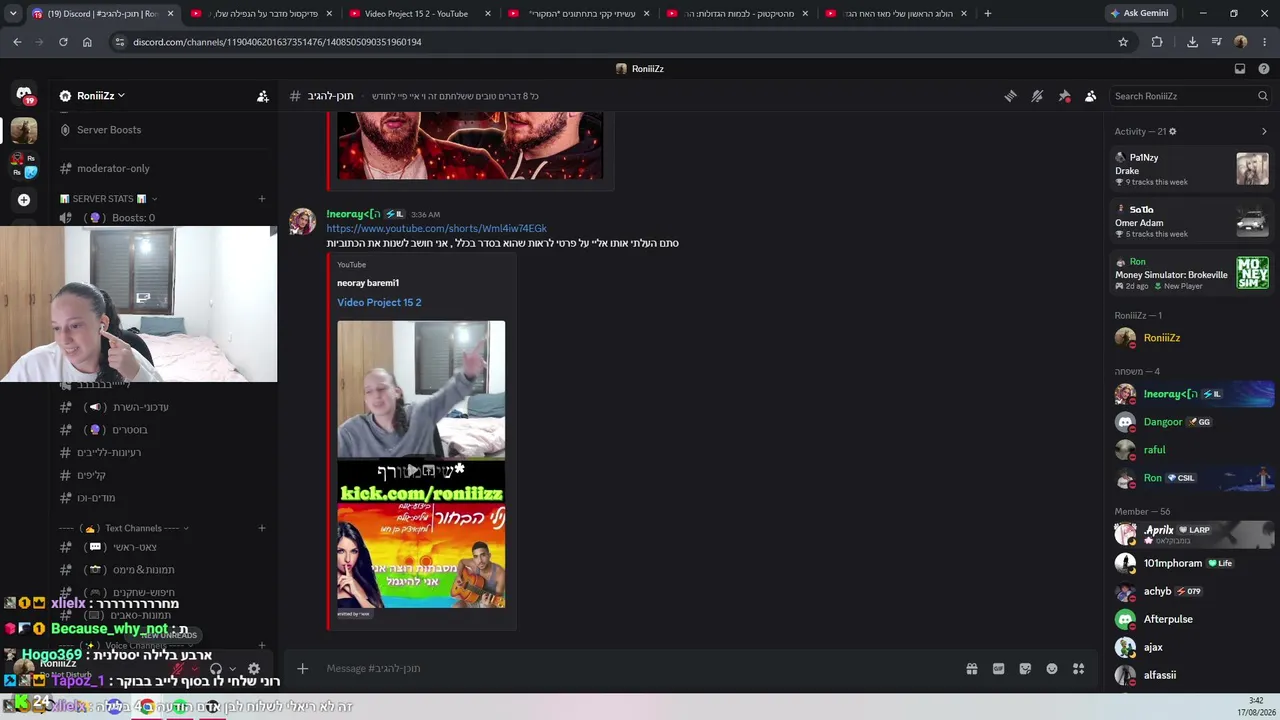Open a new browser tab
This screenshot has height=720, width=1280.
pyautogui.click(x=988, y=13)
